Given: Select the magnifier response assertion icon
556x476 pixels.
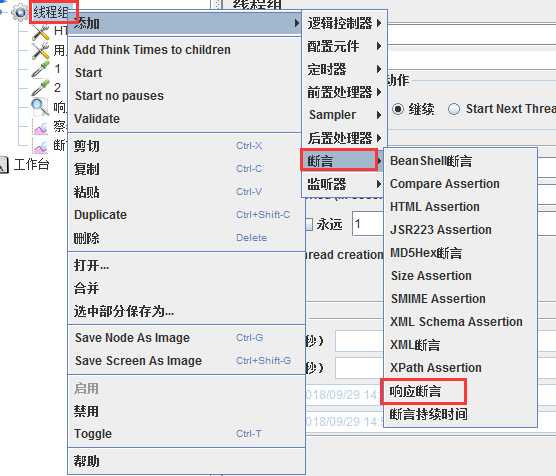Looking at the screenshot, I should [x=40, y=107].
